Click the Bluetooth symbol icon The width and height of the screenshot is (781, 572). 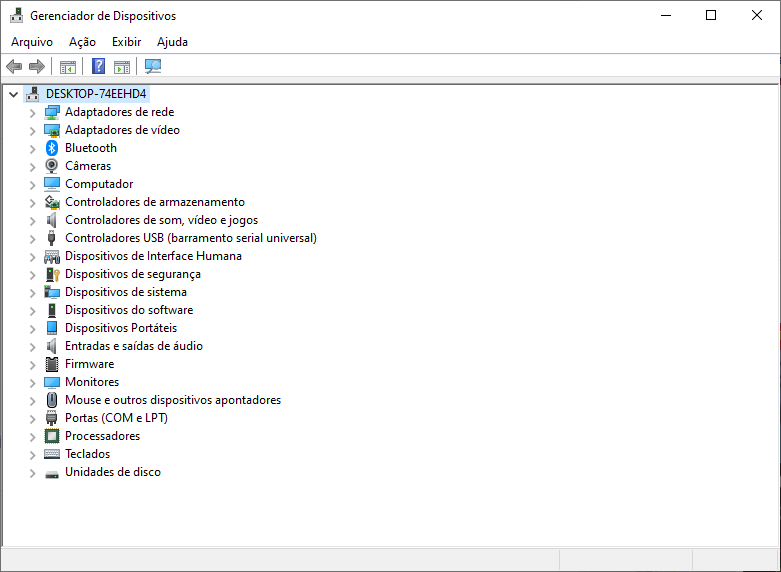coord(52,148)
